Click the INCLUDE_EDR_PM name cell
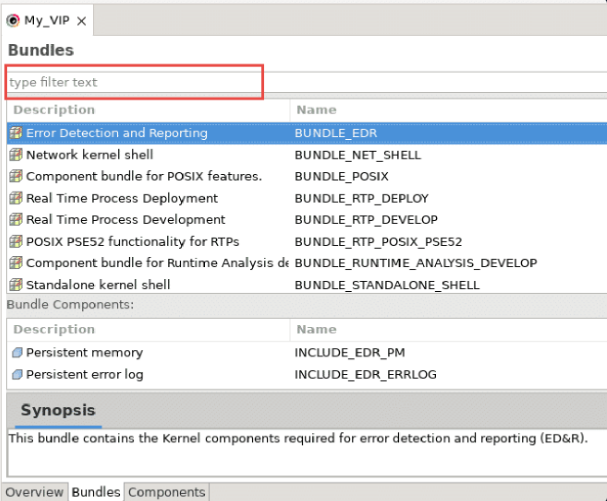The height and width of the screenshot is (501, 607). click(x=350, y=353)
